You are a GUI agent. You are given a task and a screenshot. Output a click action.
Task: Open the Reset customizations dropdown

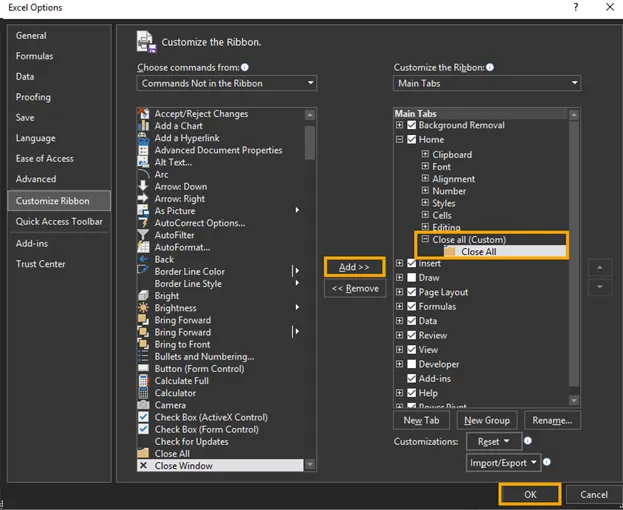click(493, 441)
